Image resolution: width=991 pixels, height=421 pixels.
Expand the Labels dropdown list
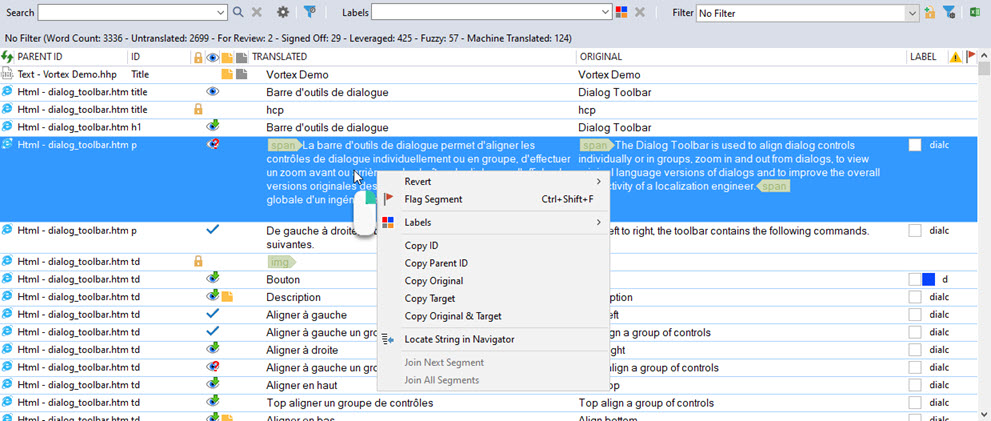click(x=605, y=13)
